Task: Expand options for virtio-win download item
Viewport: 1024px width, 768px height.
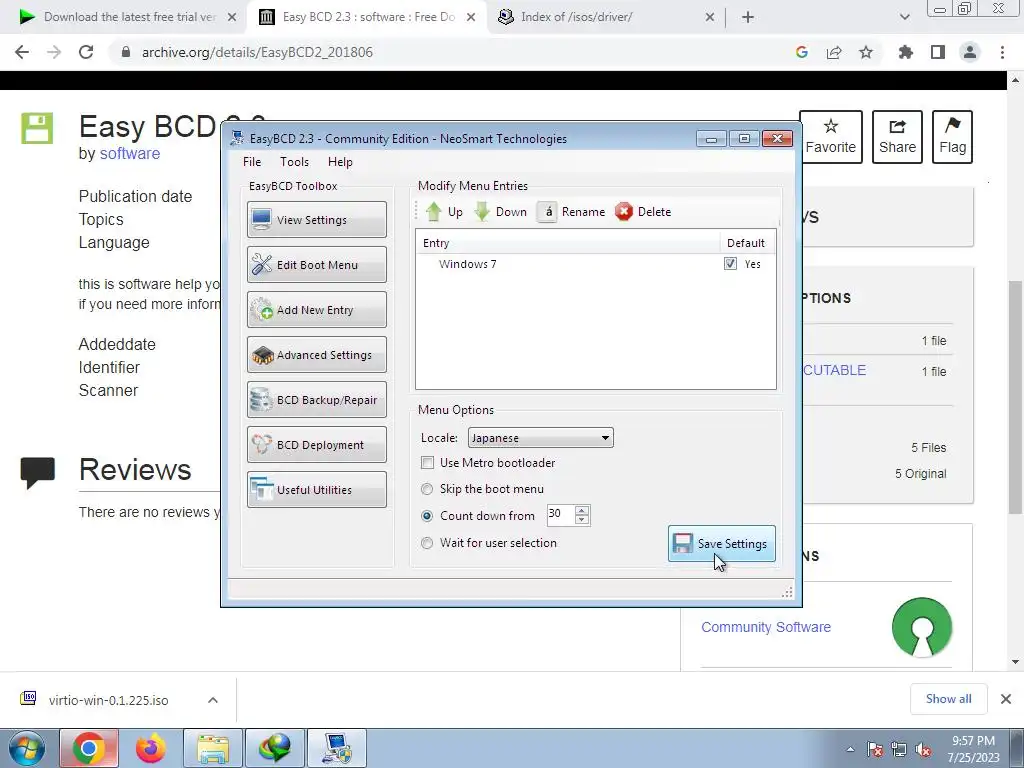Action: point(213,700)
